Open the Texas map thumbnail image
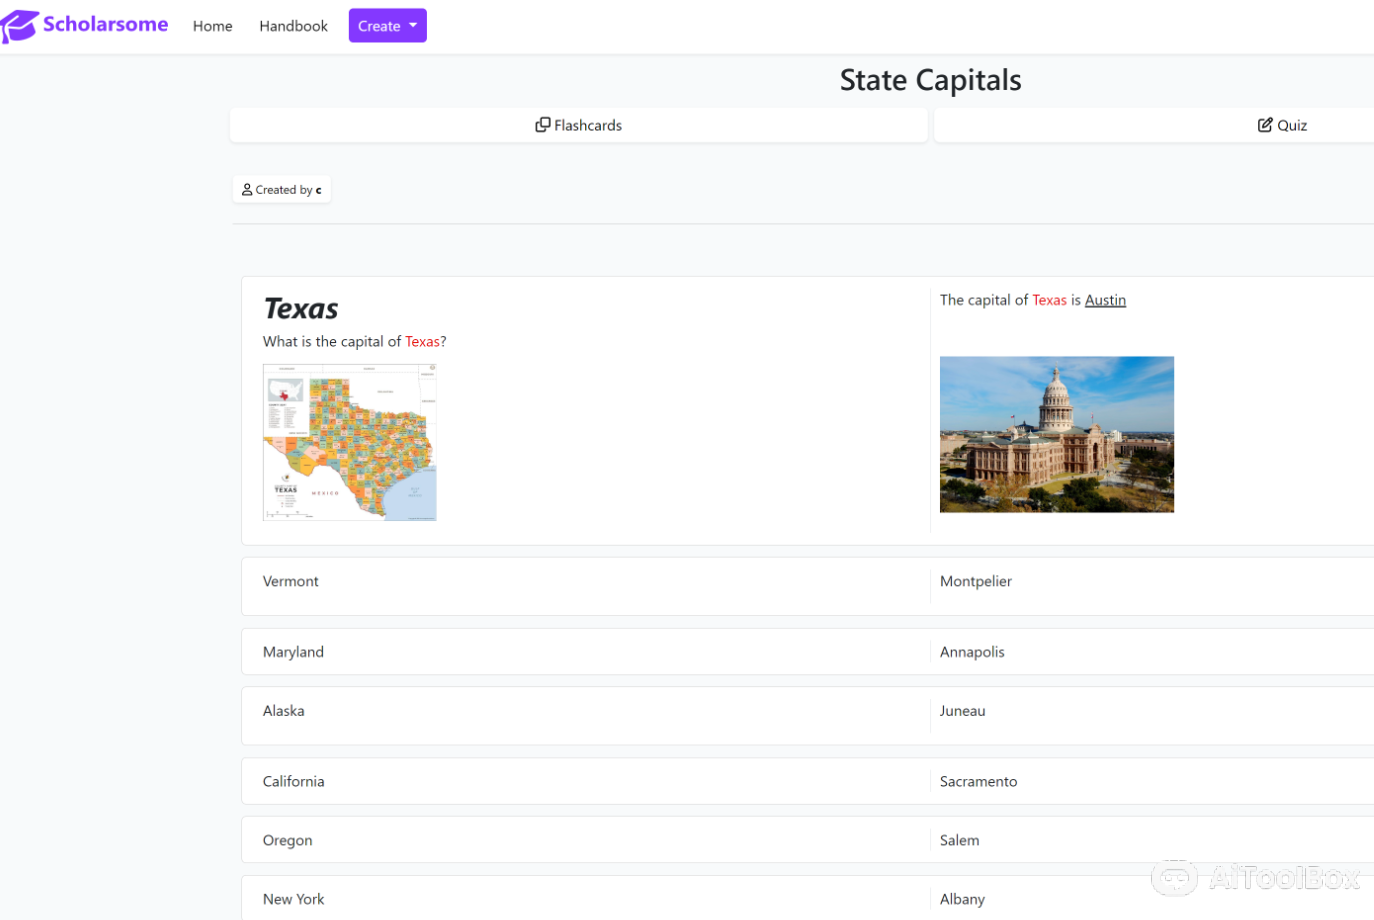This screenshot has width=1374, height=920. [x=349, y=442]
